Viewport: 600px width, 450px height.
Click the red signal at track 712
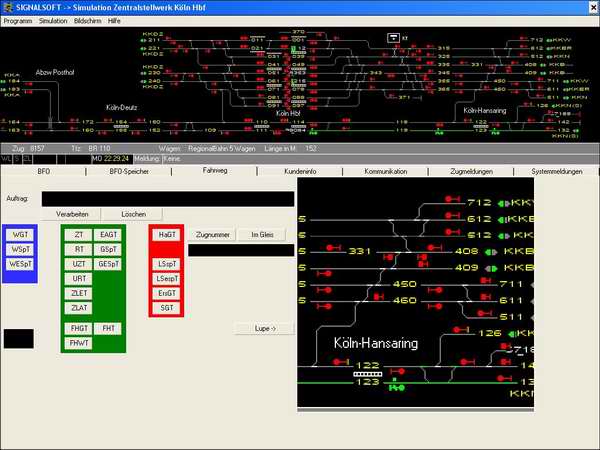click(450, 201)
